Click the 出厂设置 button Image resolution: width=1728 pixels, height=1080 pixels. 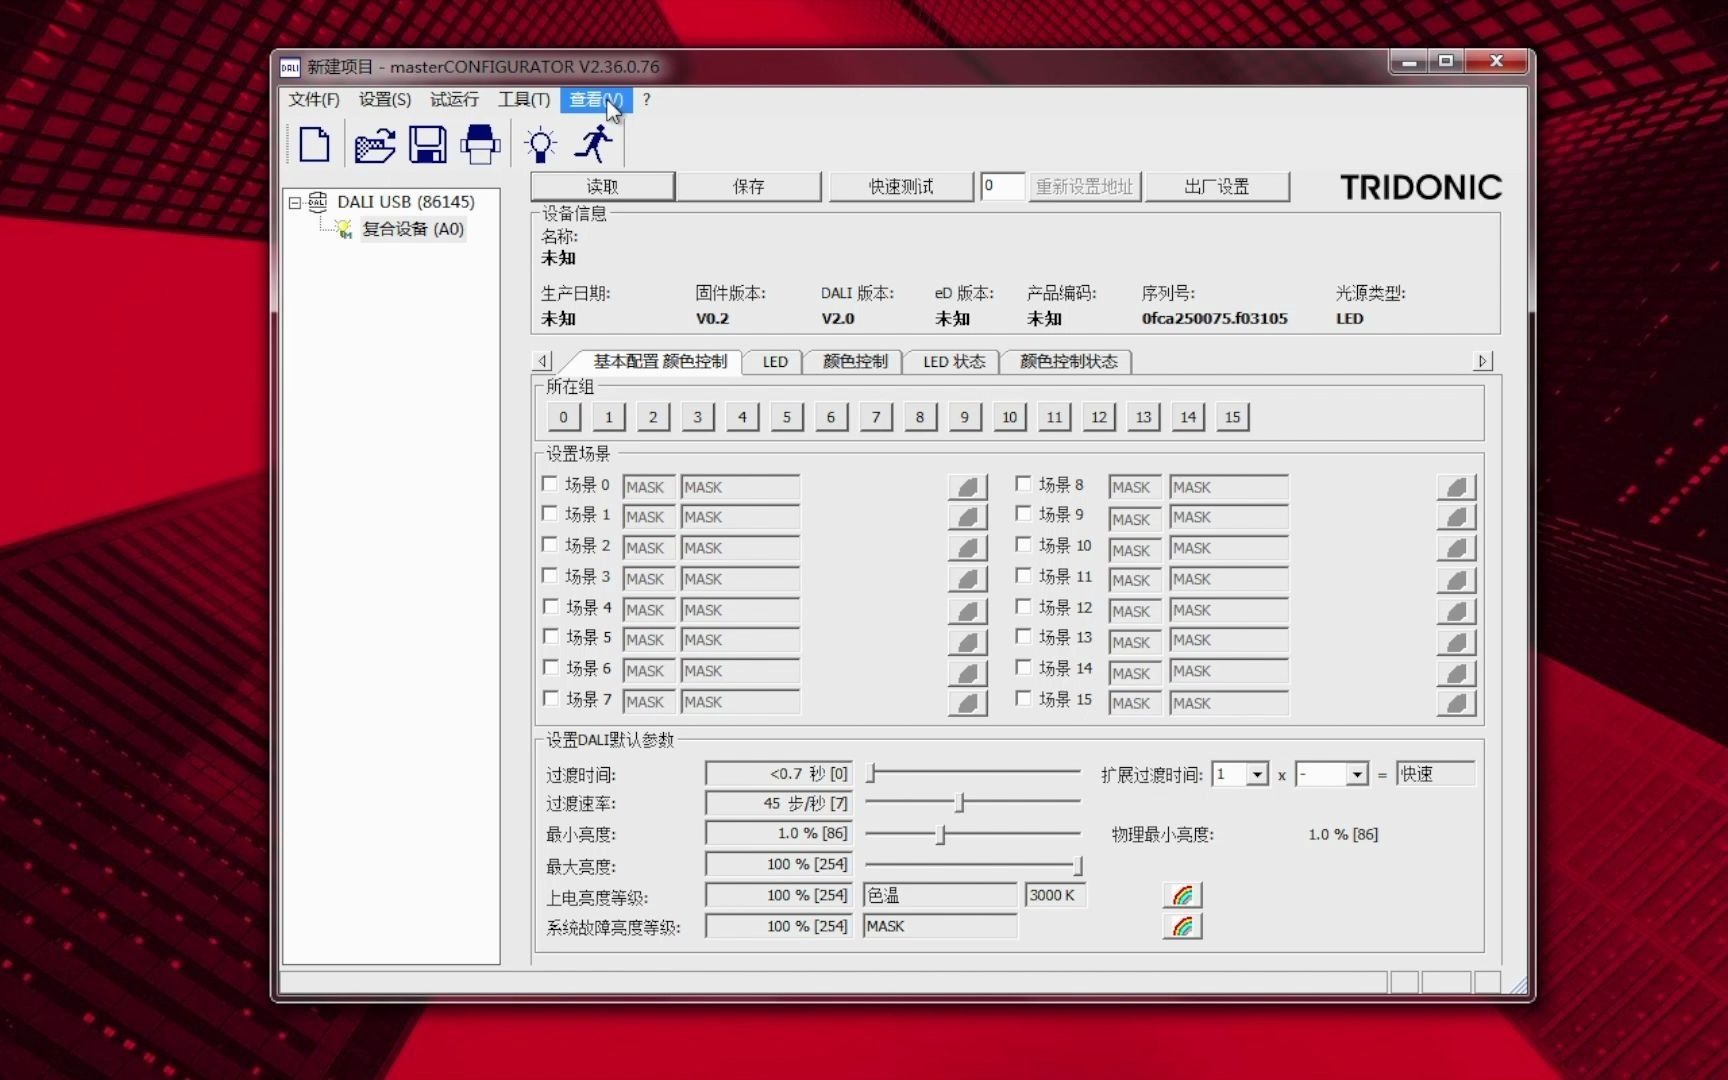coord(1217,187)
